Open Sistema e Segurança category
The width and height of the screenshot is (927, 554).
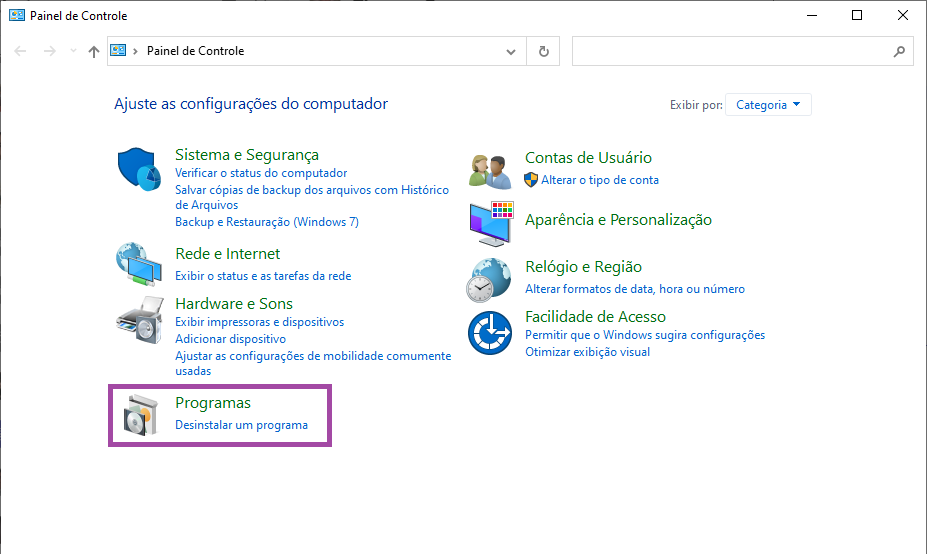coord(247,154)
